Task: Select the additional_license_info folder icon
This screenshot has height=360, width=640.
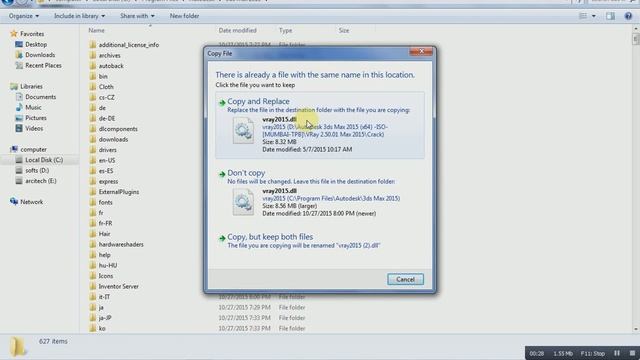Action: point(93,44)
